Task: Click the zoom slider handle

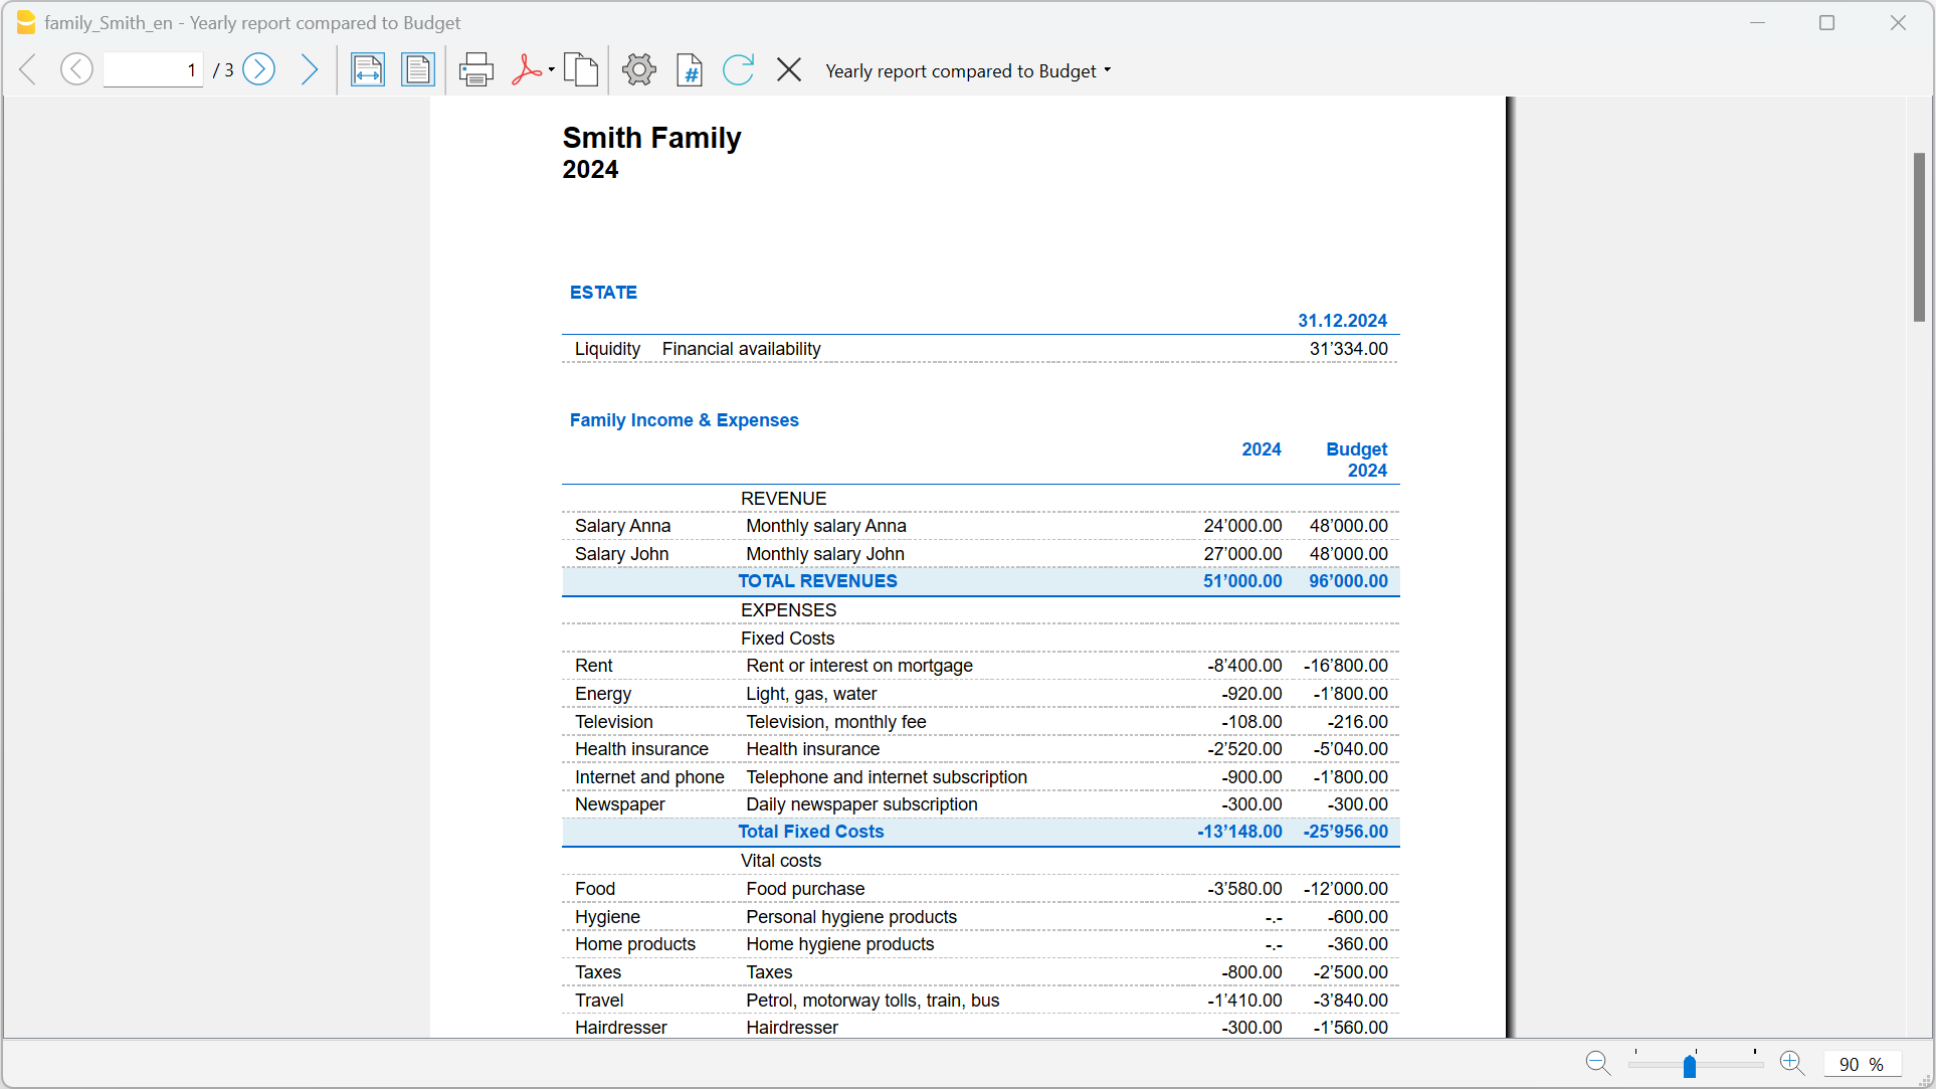Action: click(1689, 1065)
